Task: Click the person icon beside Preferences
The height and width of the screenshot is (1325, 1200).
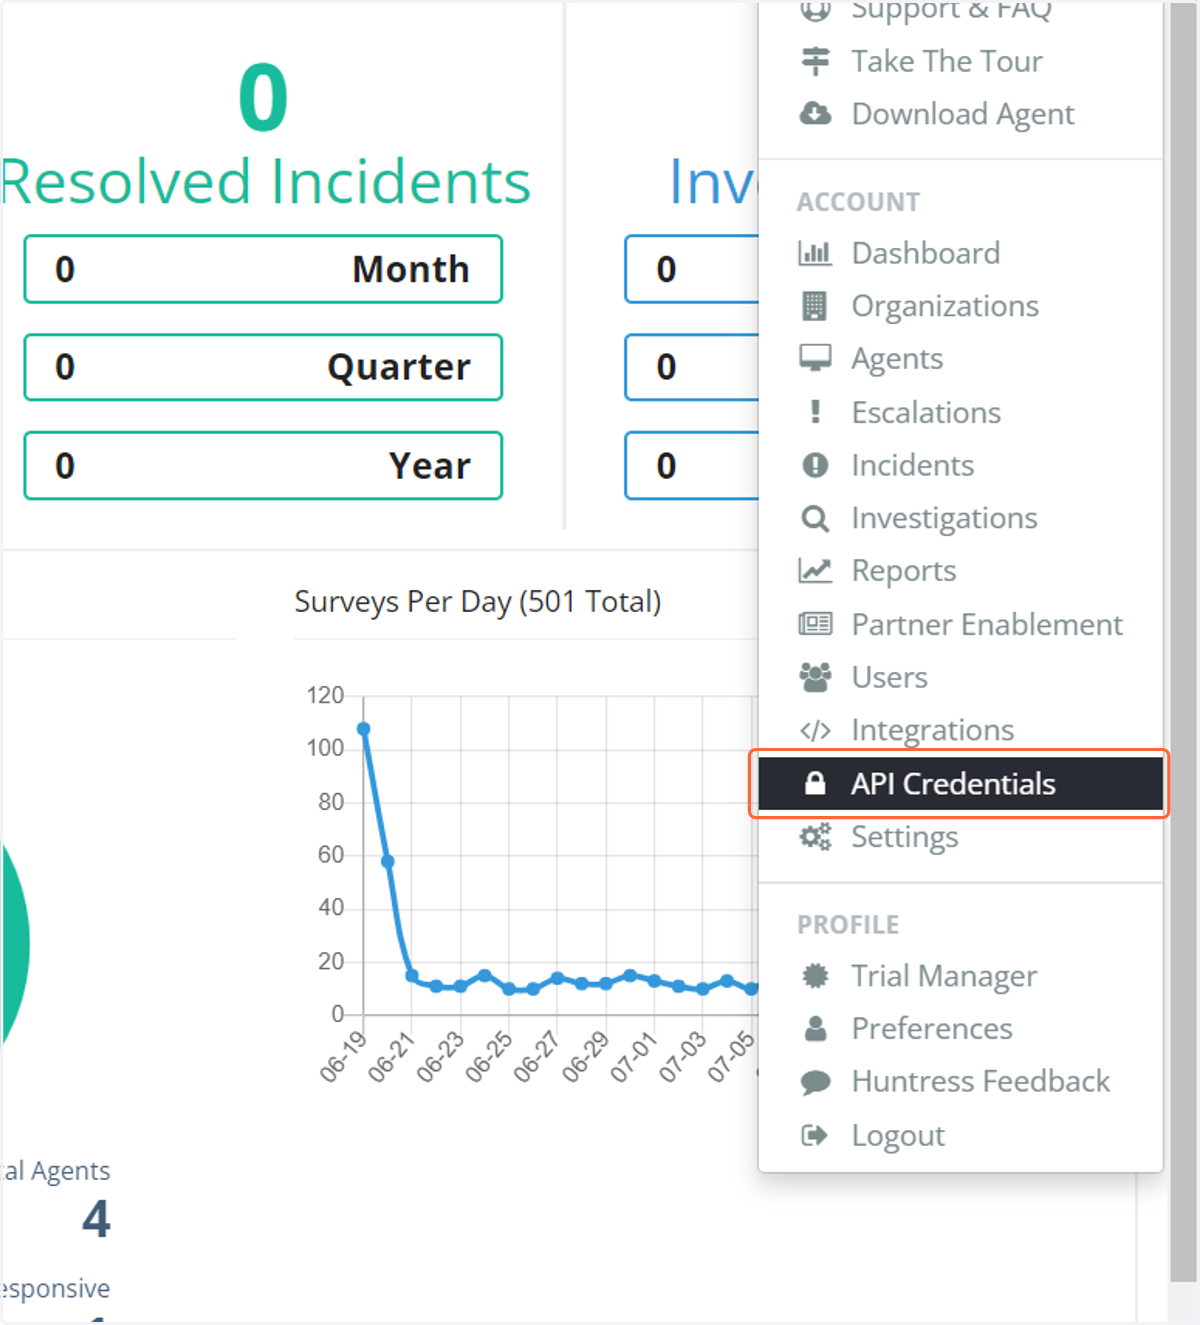Action: [815, 1028]
